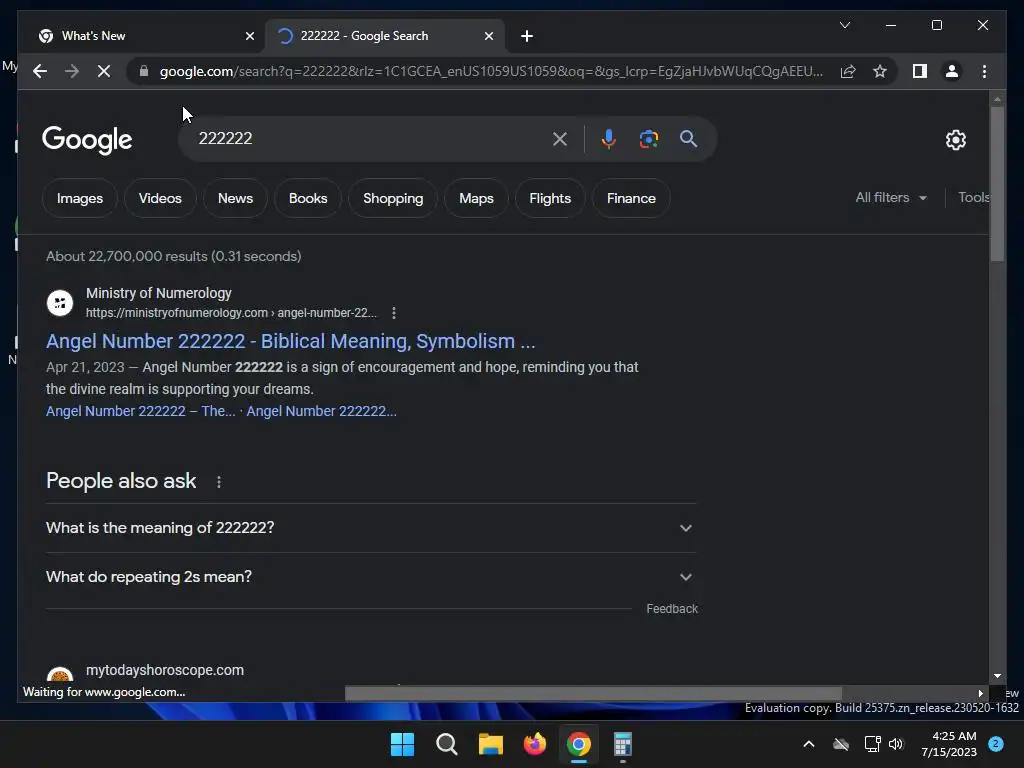Filter results by Images
This screenshot has height=768, width=1024.
pyautogui.click(x=80, y=198)
